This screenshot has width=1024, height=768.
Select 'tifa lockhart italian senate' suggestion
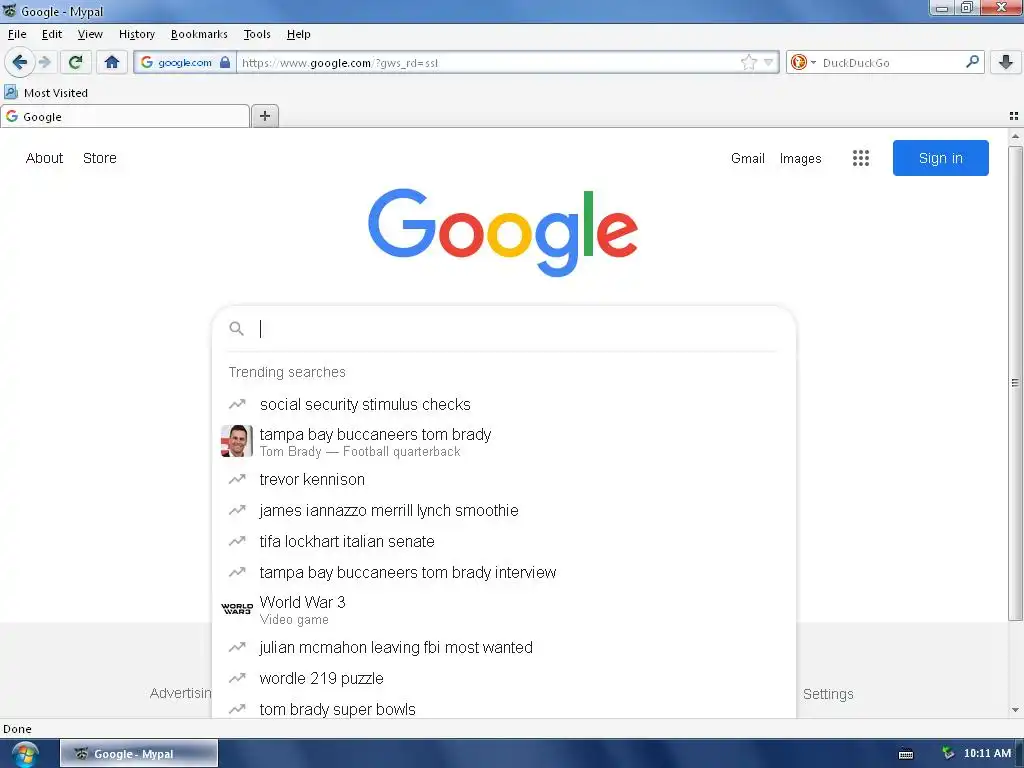504,541
